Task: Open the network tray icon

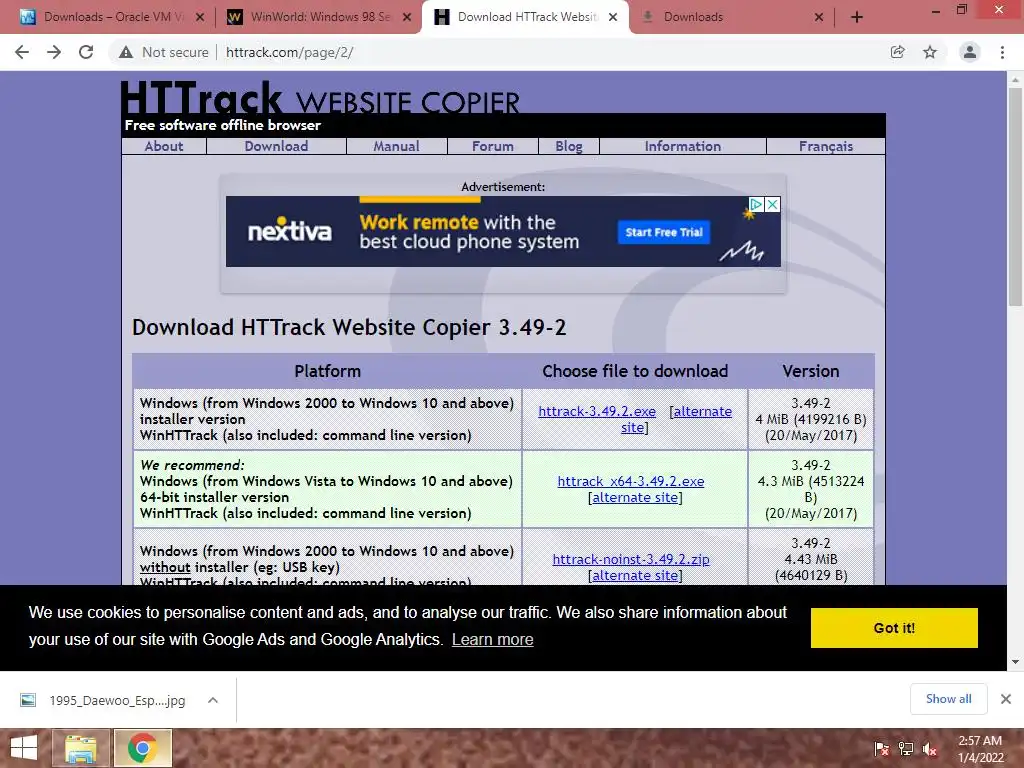Action: pyautogui.click(x=906, y=749)
